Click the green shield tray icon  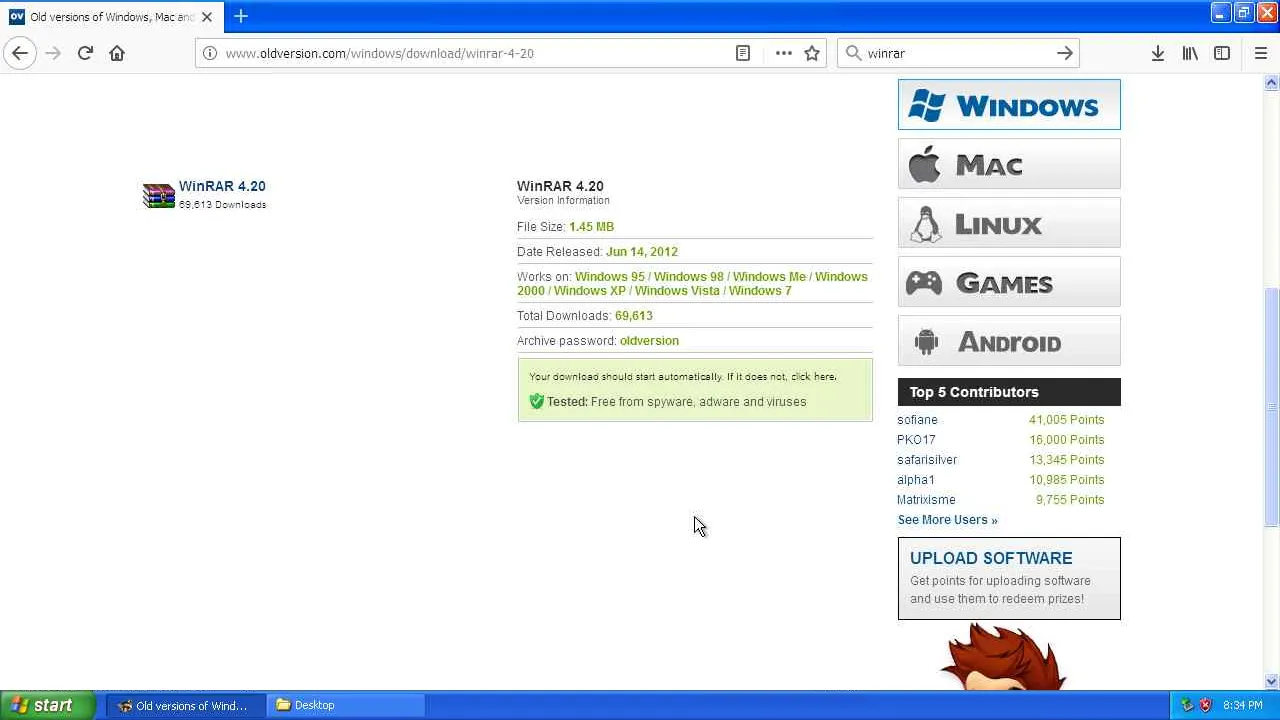1187,705
